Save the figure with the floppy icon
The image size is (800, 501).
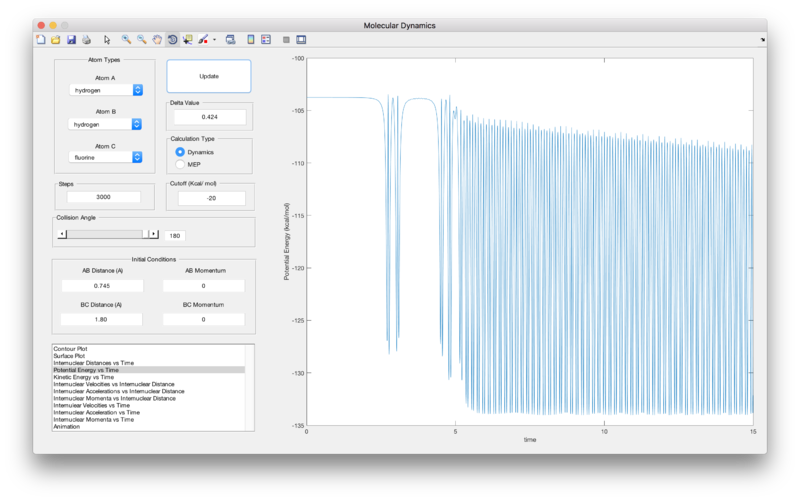coord(71,40)
